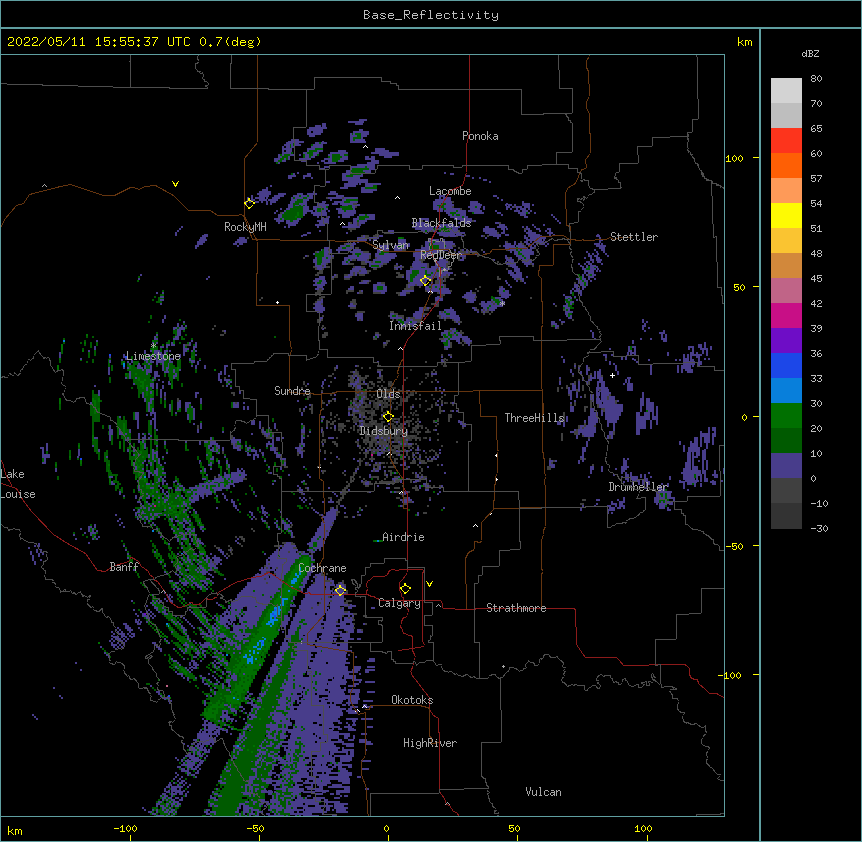The height and width of the screenshot is (842, 862).
Task: Click the Limestone label
Action: tap(153, 356)
